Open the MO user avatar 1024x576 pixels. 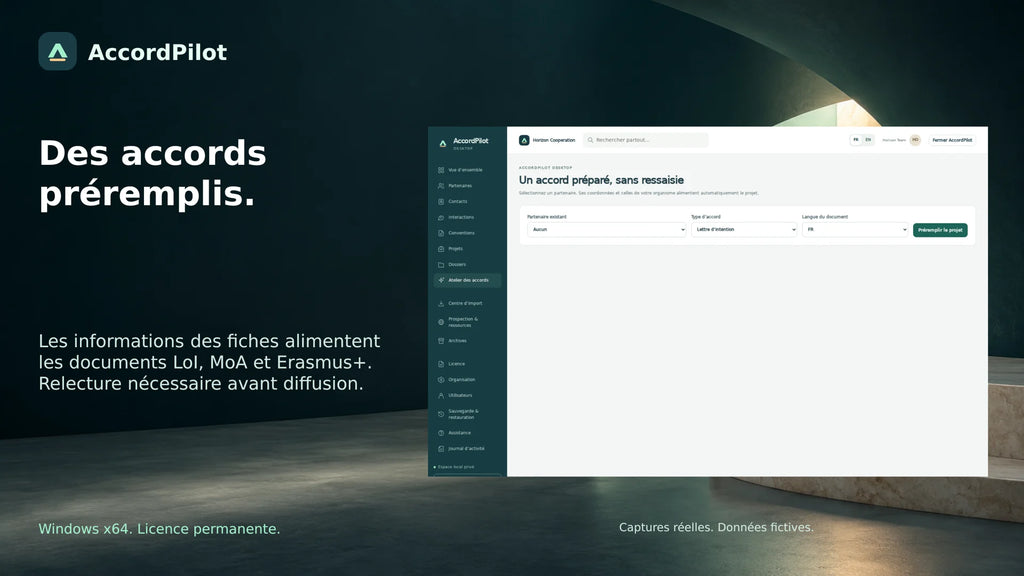915,140
